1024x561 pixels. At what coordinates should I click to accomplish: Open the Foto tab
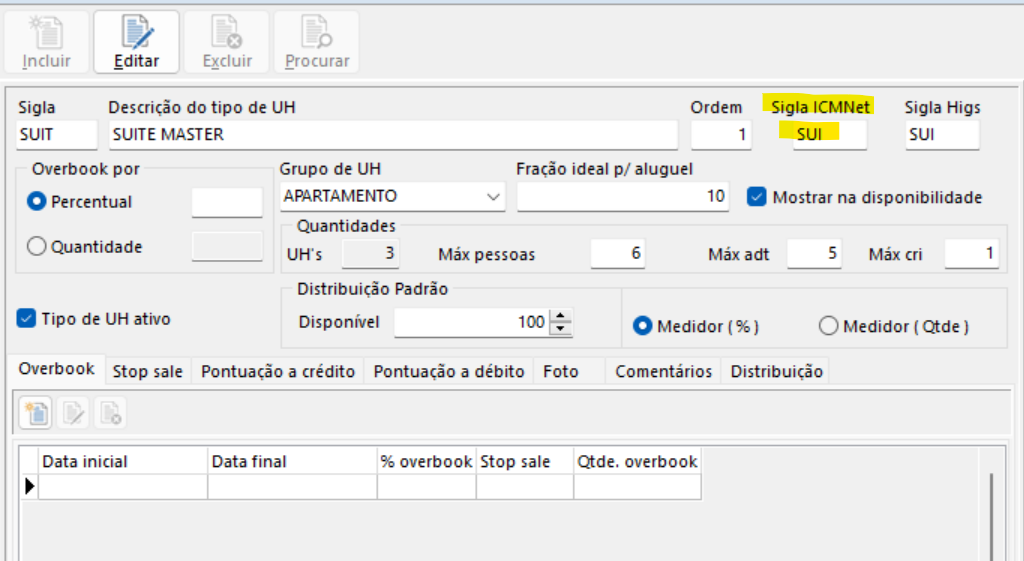click(x=560, y=371)
